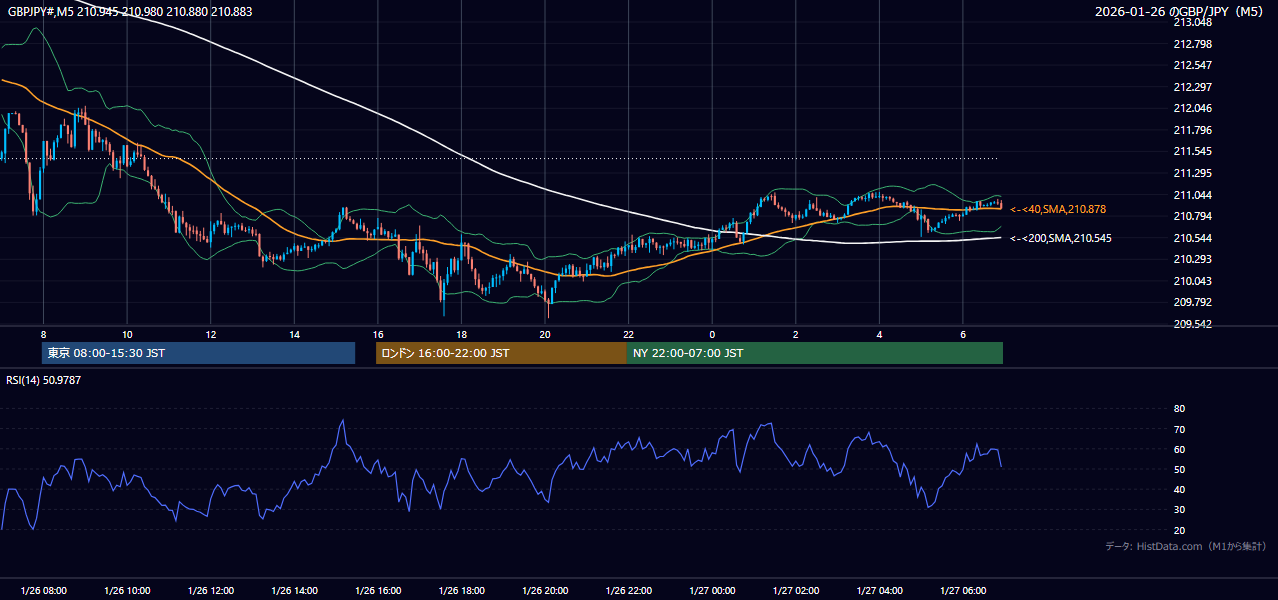Click the 1/26 20:00 time label
The image size is (1278, 600).
pyautogui.click(x=544, y=591)
